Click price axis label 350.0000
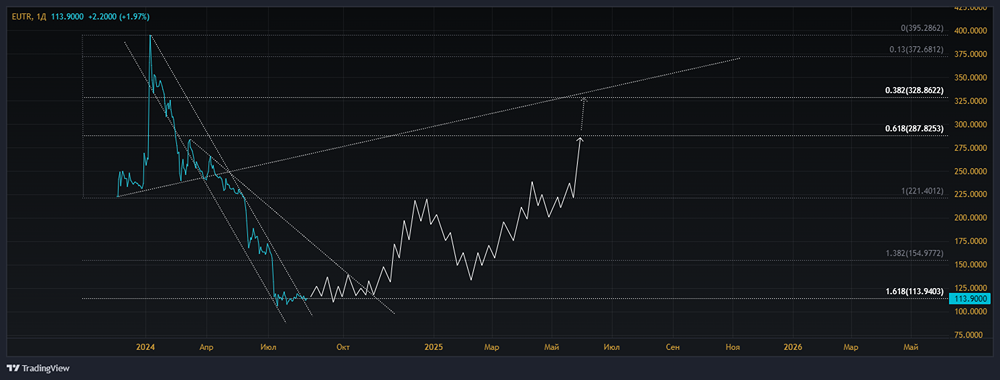 972,78
